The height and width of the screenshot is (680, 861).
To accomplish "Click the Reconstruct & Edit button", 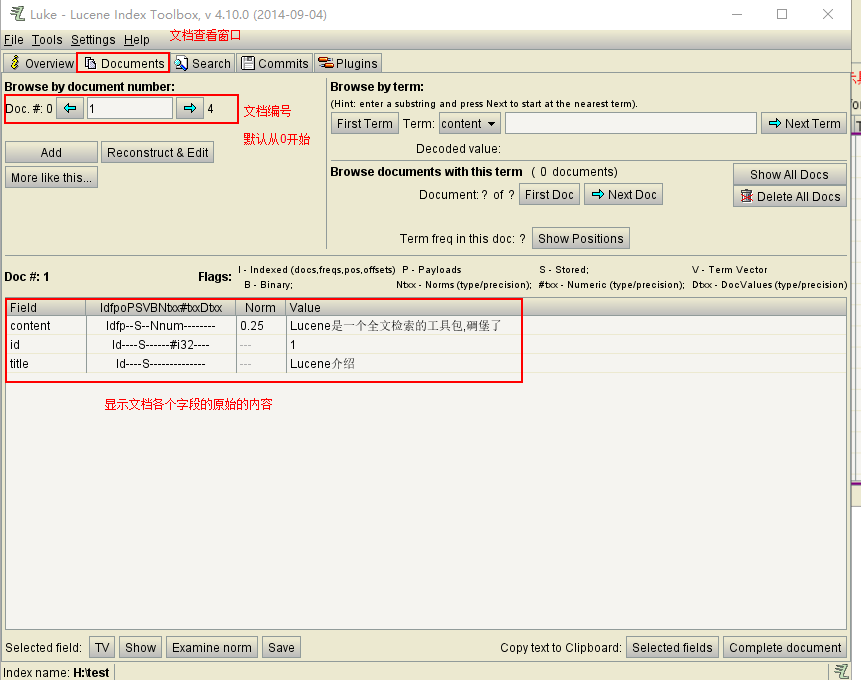I will pos(158,153).
